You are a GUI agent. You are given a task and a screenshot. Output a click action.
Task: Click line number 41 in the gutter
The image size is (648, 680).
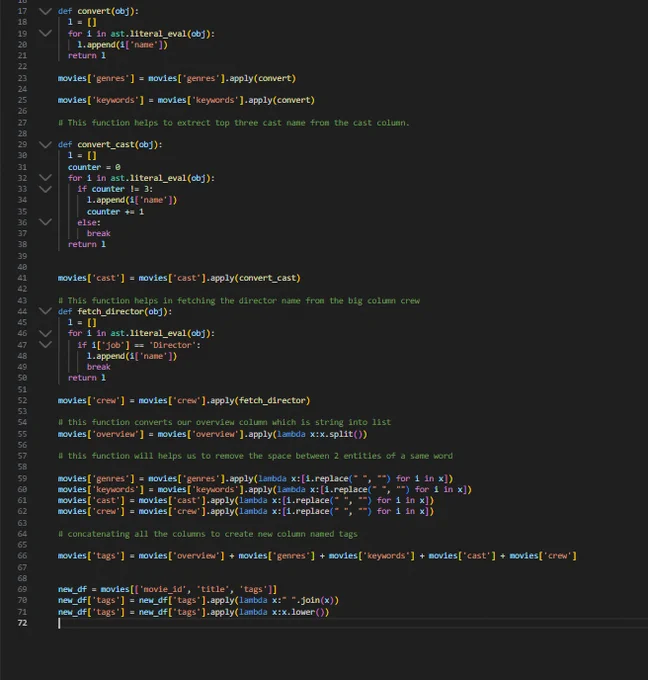[x=22, y=278]
